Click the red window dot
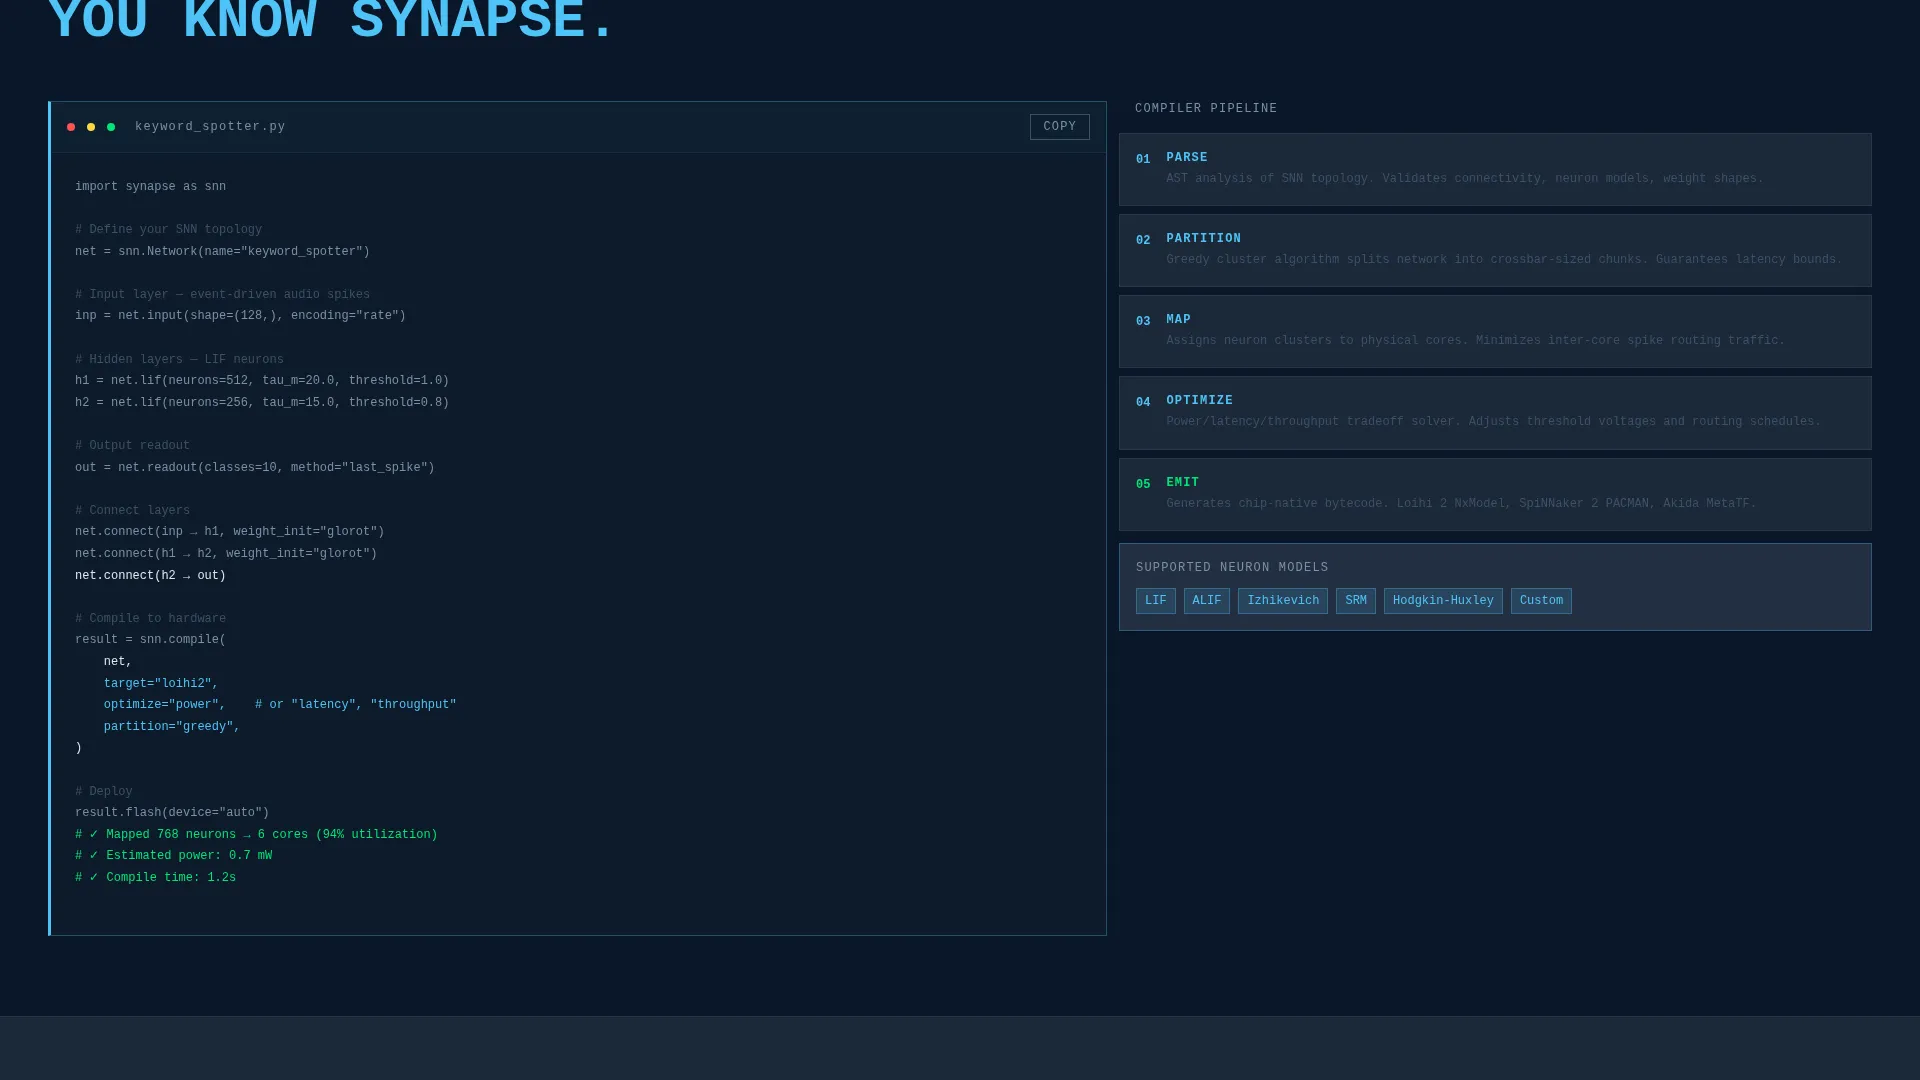Image resolution: width=1920 pixels, height=1080 pixels. 71,127
